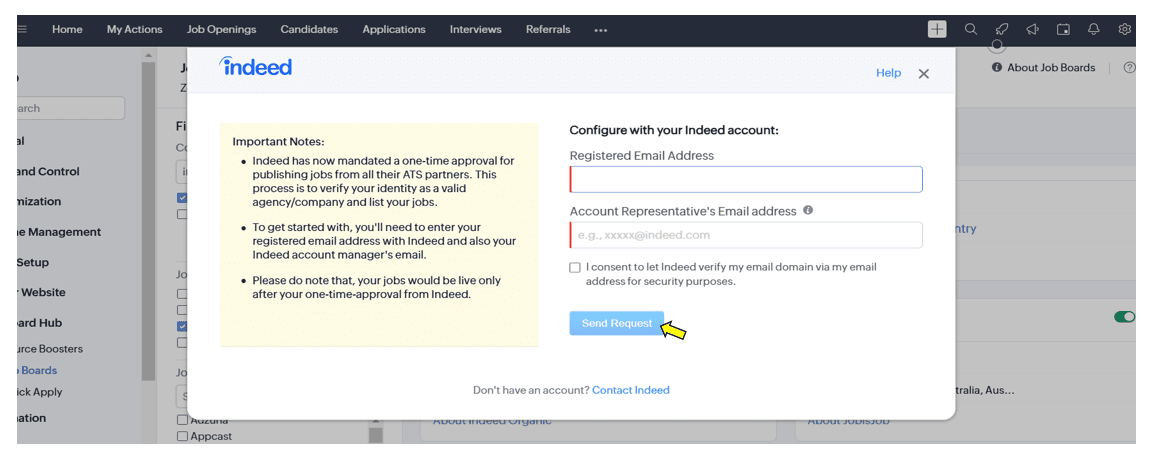
Task: Open the search magnifier icon
Action: [971, 29]
